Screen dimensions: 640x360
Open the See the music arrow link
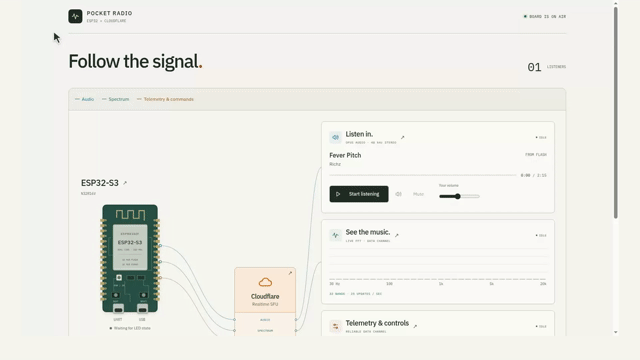[396, 235]
